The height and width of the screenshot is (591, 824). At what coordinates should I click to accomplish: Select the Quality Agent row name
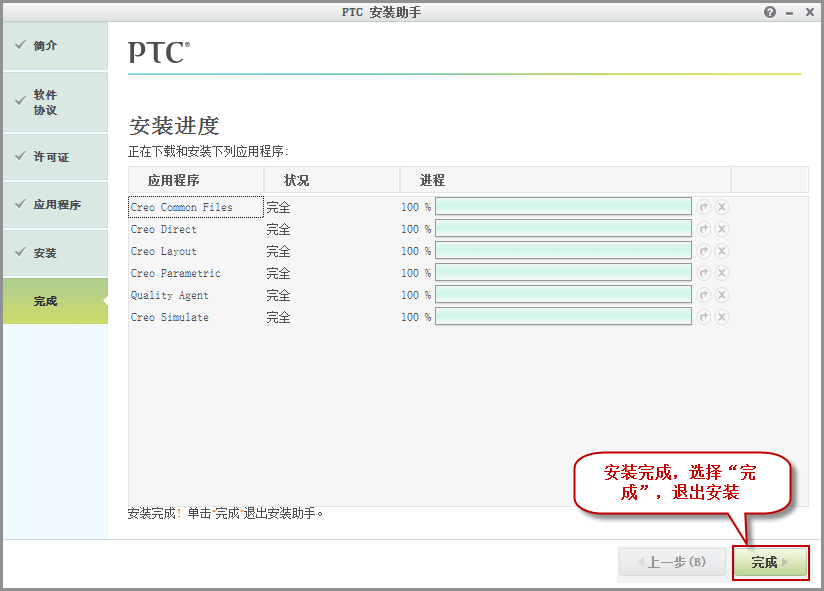click(169, 296)
